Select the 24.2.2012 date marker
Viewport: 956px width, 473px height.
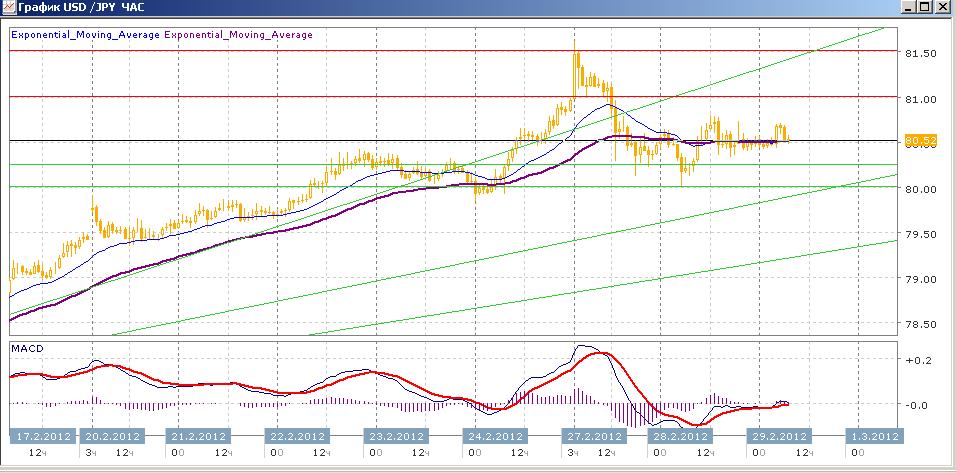495,436
